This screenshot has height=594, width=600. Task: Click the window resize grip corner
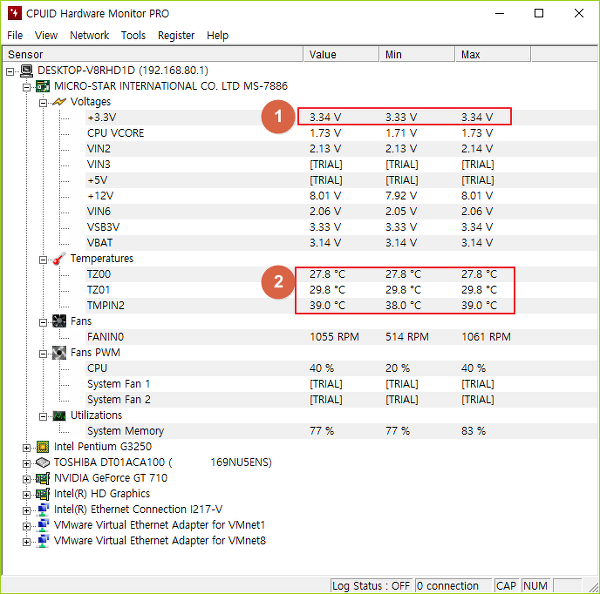click(593, 587)
